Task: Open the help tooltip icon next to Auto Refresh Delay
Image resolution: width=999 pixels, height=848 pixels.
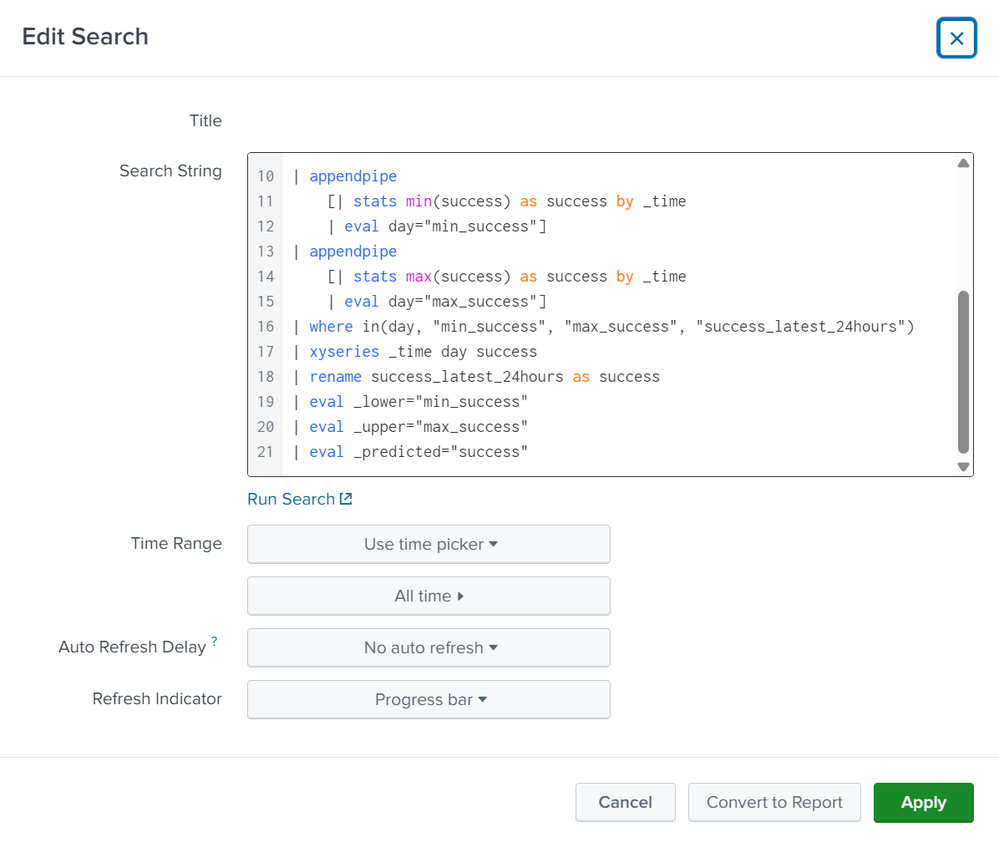Action: [x=213, y=640]
